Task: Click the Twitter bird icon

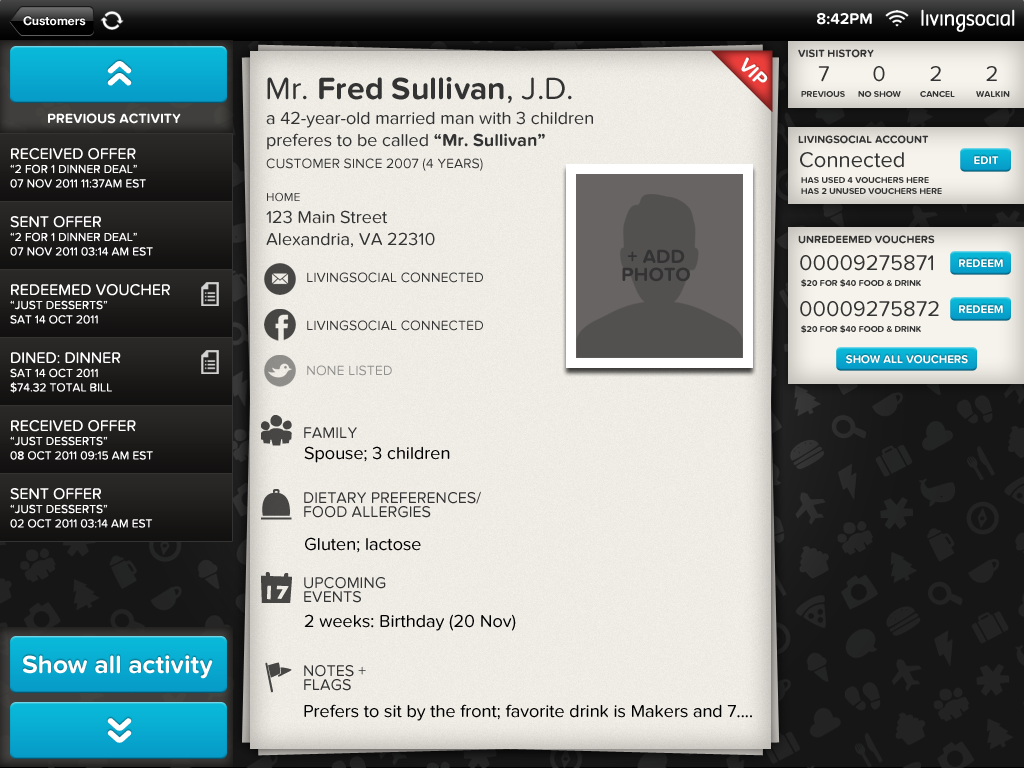Action: pos(280,370)
